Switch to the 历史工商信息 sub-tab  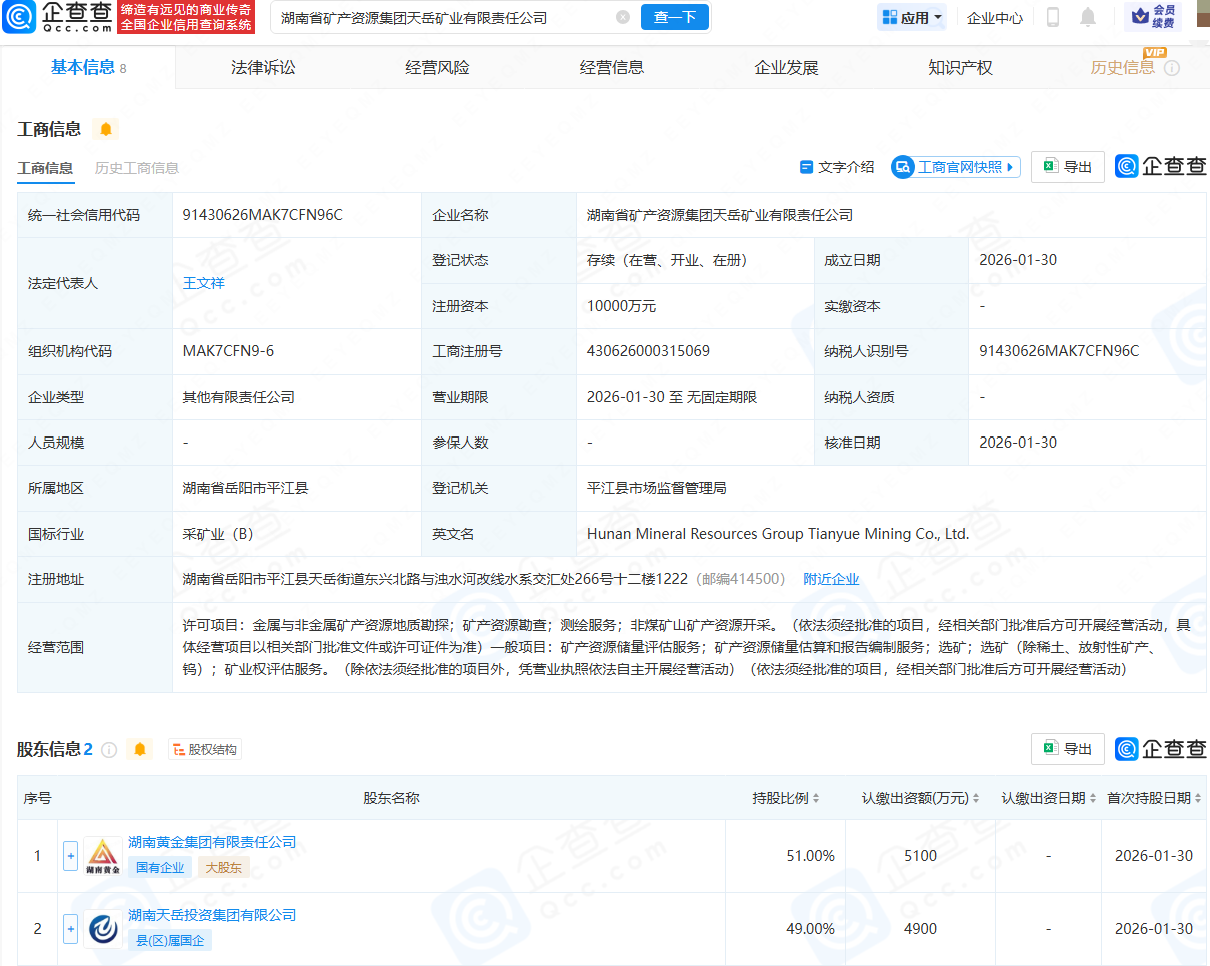[x=137, y=168]
